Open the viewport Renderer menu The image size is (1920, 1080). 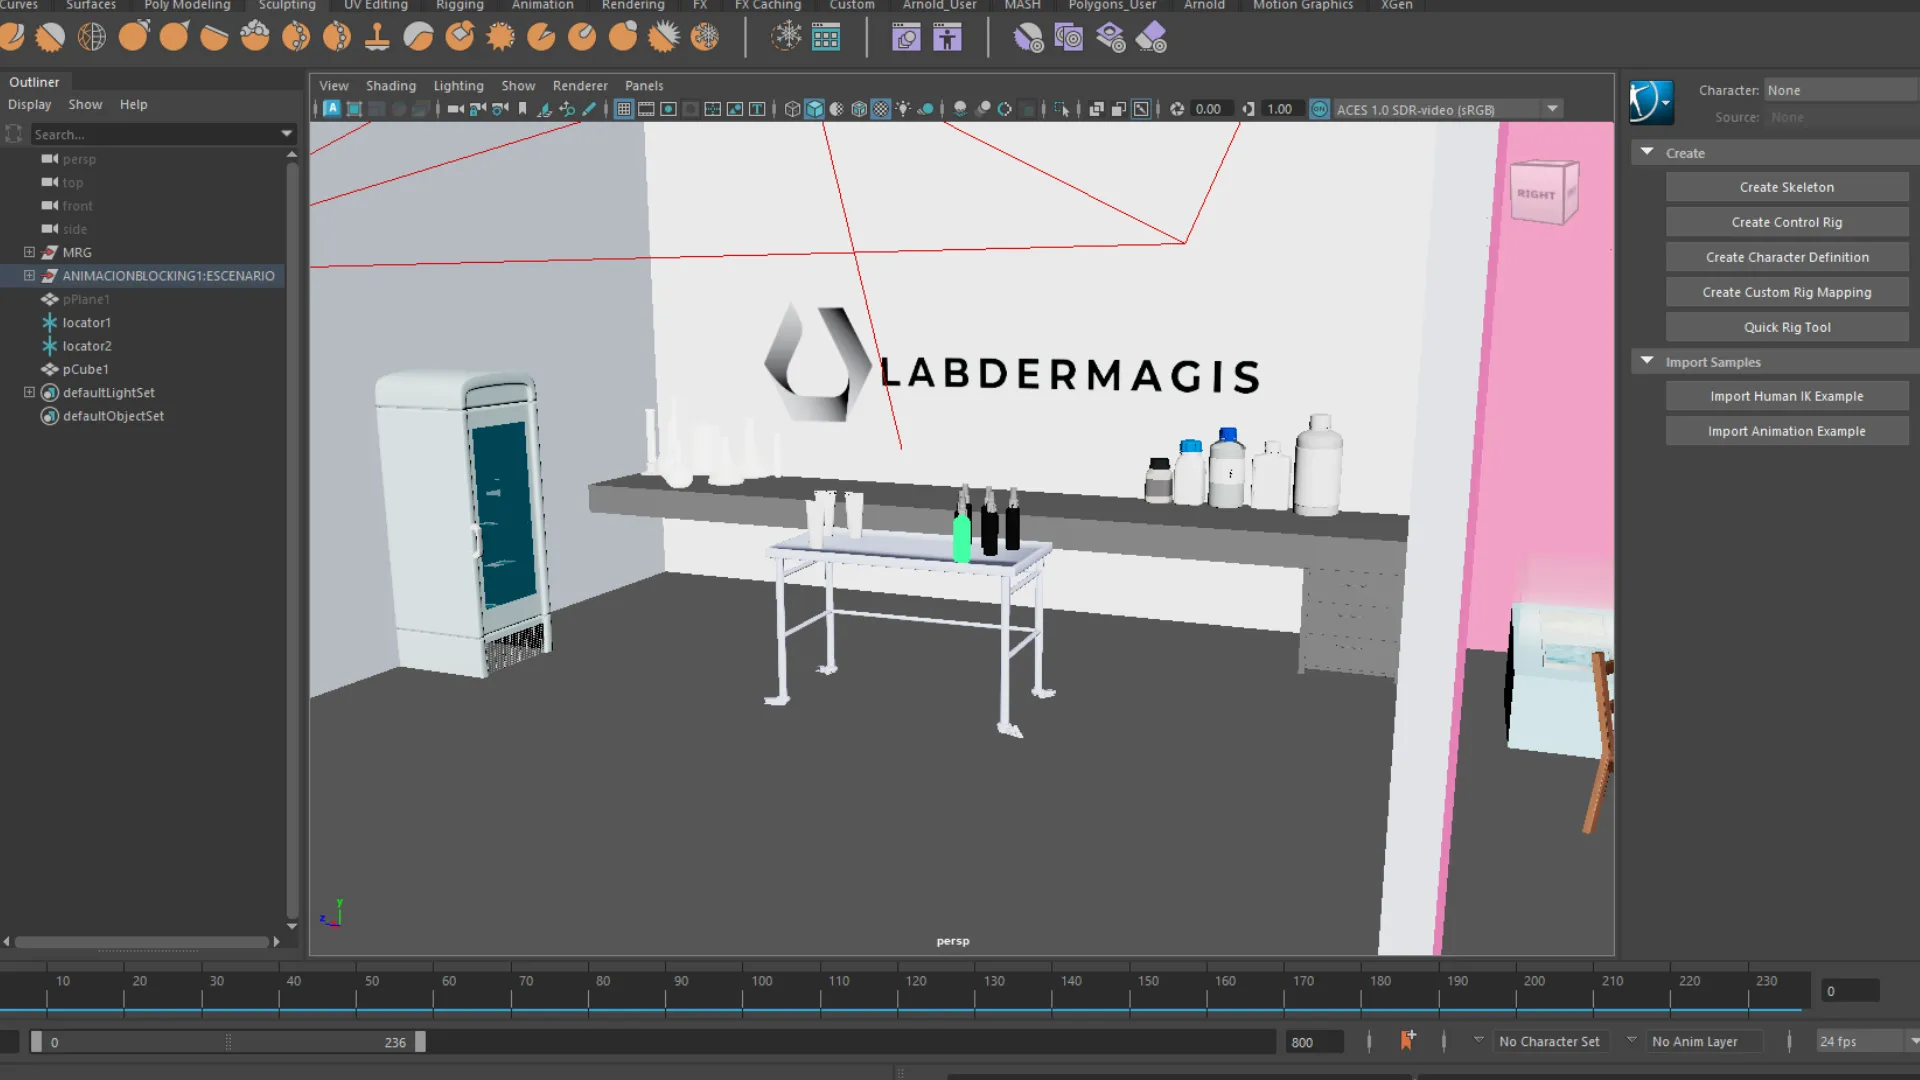click(580, 86)
